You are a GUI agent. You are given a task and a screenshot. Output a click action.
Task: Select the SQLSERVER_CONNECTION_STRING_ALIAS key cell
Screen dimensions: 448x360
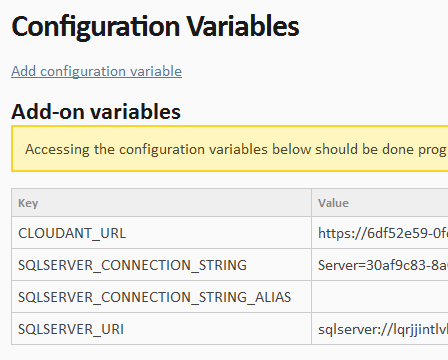pos(161,297)
